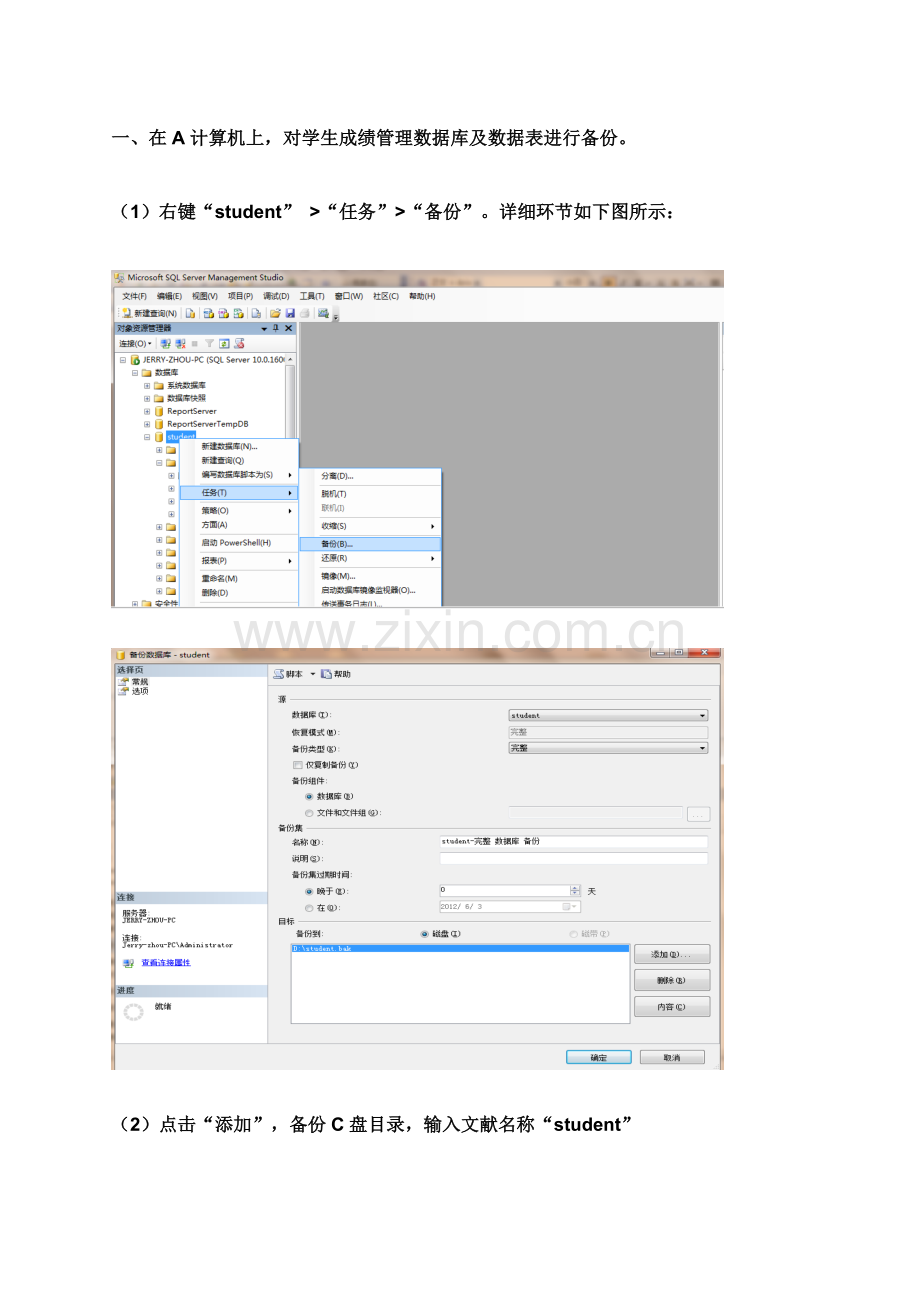Select the 文件和文件组 radio button
The image size is (920, 1302).
coord(309,813)
